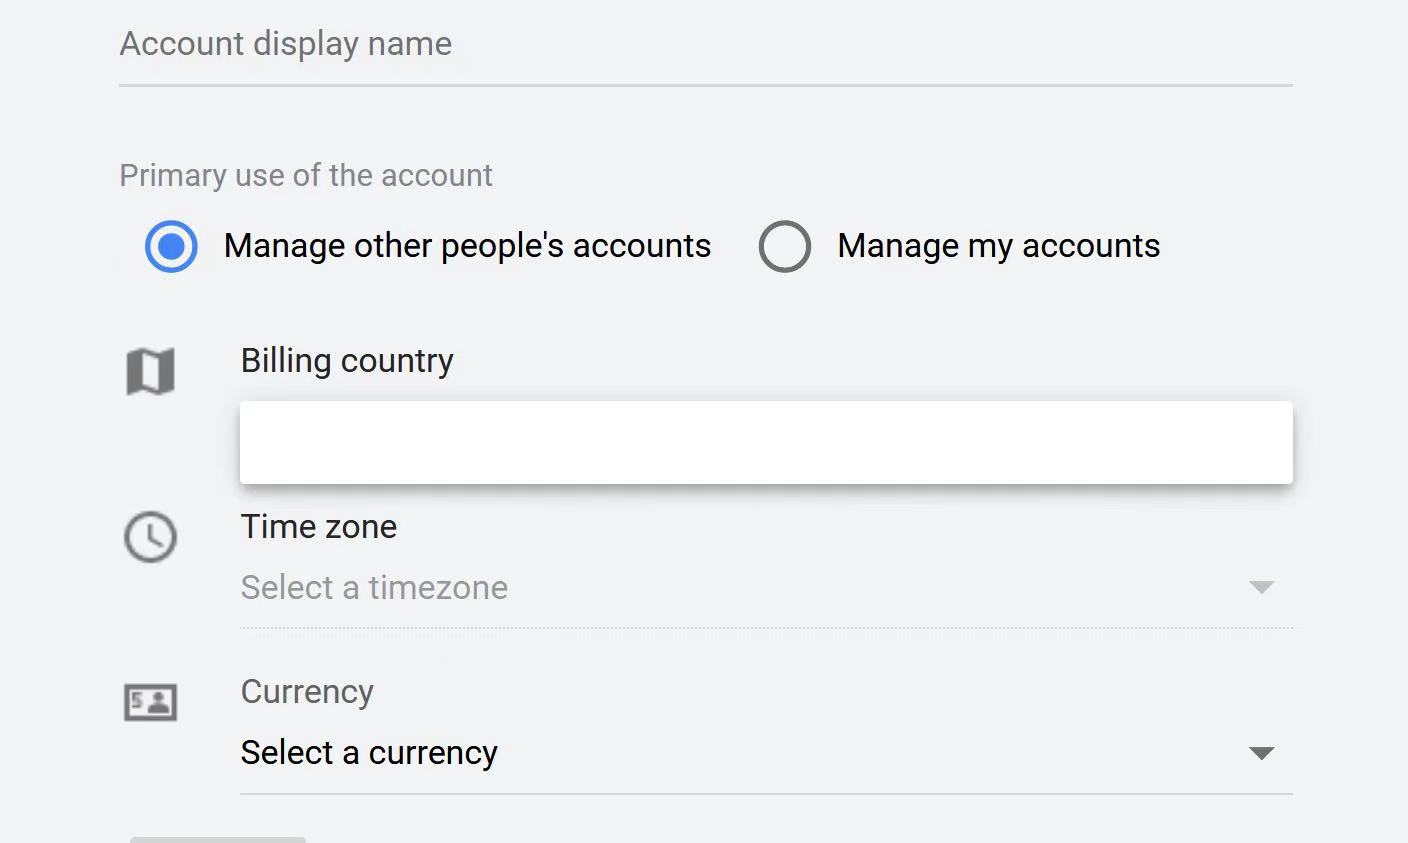Image resolution: width=1408 pixels, height=843 pixels.
Task: Click the "Select a currency" placeholder text
Action: tap(368, 753)
